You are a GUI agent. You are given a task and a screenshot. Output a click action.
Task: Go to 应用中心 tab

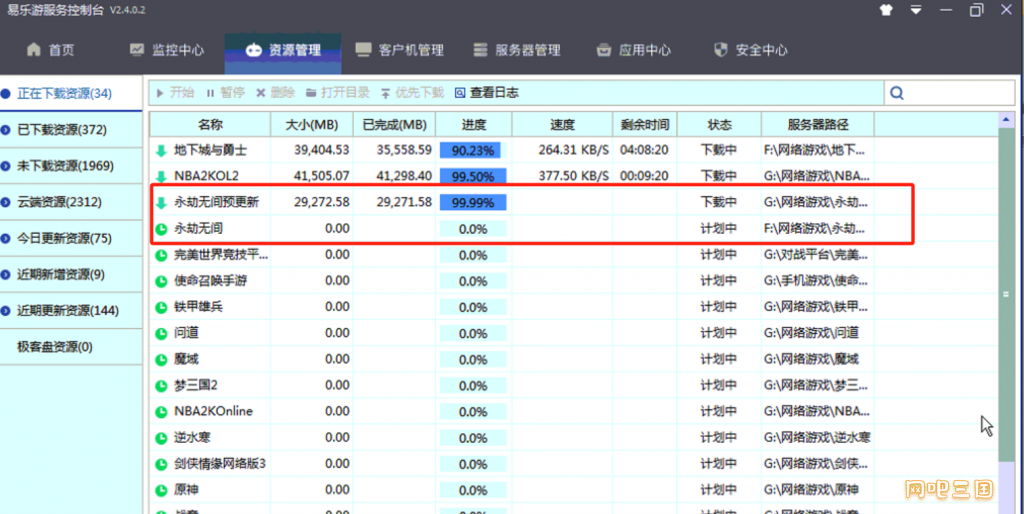point(633,50)
